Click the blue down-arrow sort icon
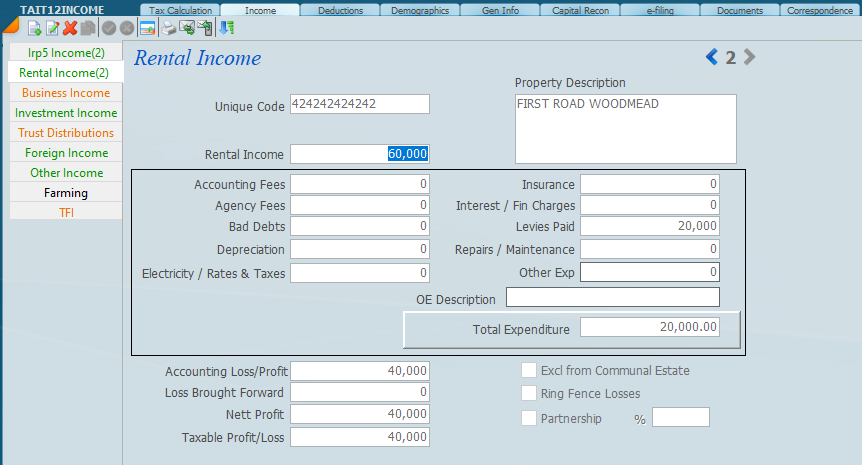This screenshot has height=465, width=862. [x=227, y=28]
